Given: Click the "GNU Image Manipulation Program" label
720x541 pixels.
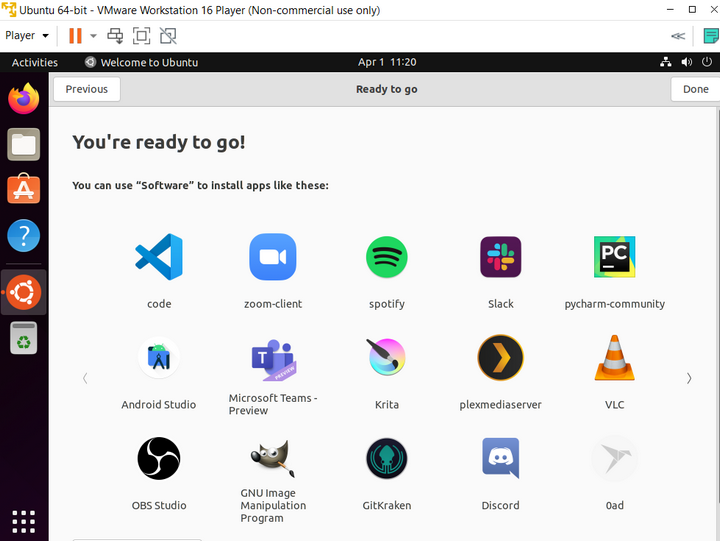Looking at the screenshot, I should [273, 505].
